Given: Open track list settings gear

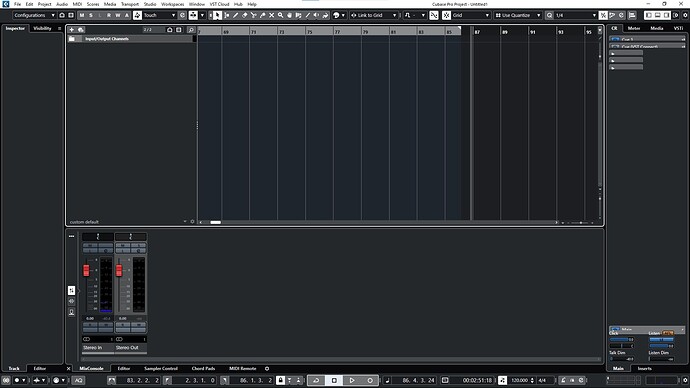Looking at the screenshot, I should [192, 222].
